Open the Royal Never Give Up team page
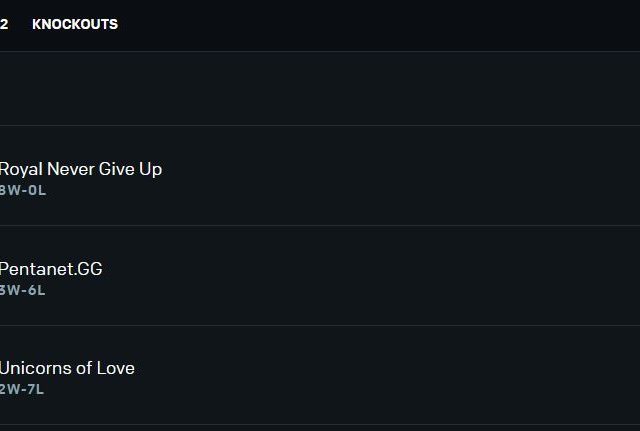Image resolution: width=640 pixels, height=431 pixels. click(80, 169)
